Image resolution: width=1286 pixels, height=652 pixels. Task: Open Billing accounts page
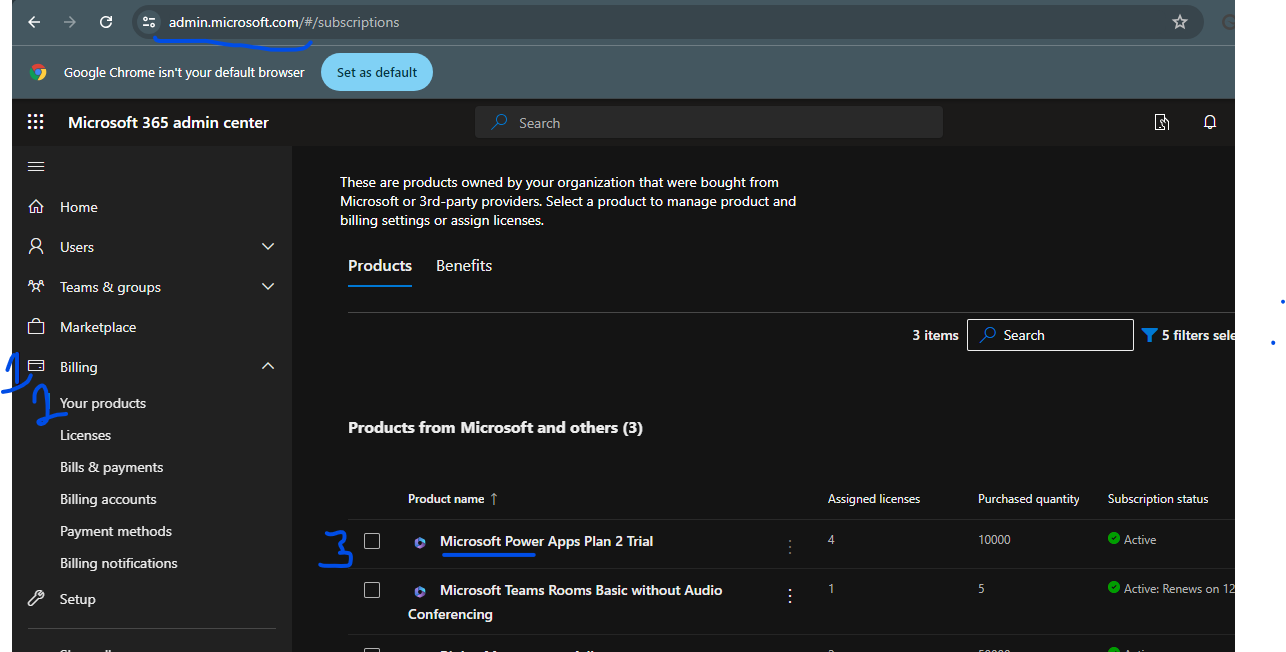click(x=108, y=499)
